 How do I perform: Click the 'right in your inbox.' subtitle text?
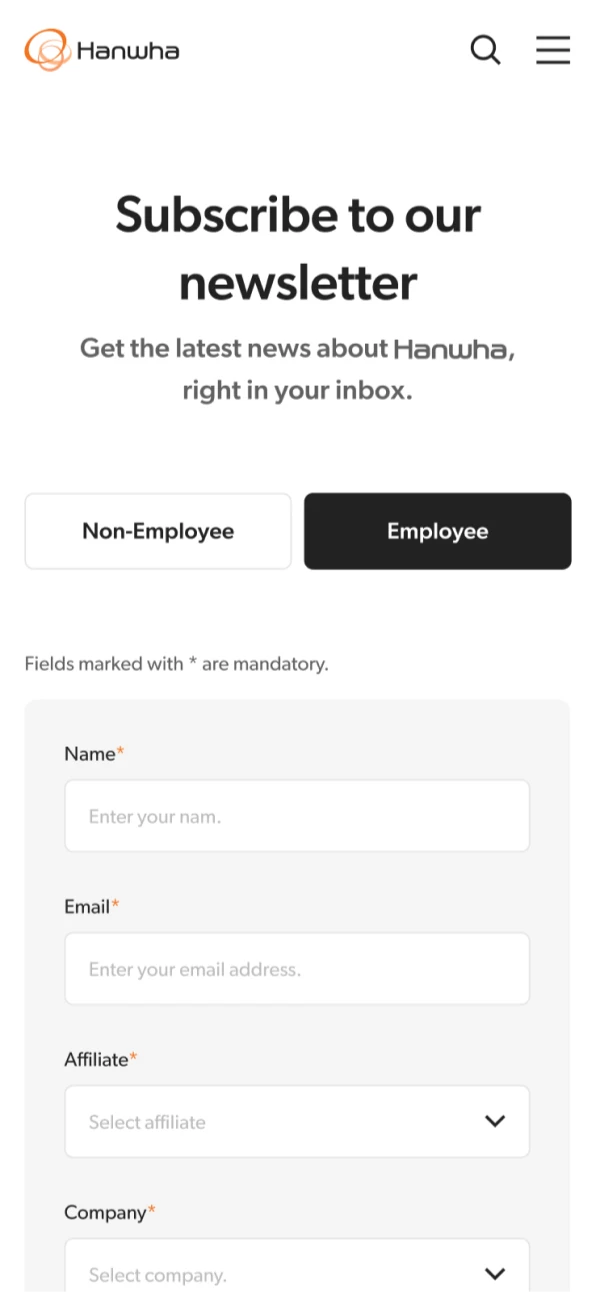pos(297,391)
